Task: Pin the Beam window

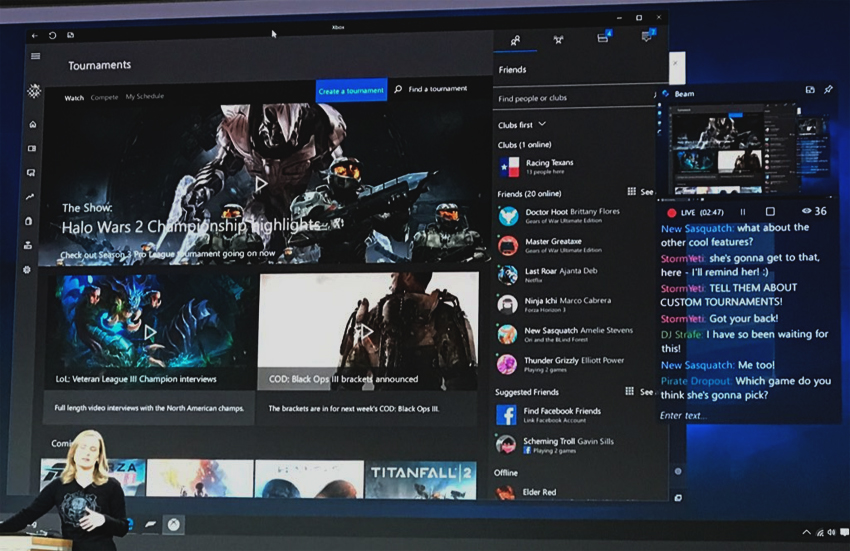Action: click(827, 90)
